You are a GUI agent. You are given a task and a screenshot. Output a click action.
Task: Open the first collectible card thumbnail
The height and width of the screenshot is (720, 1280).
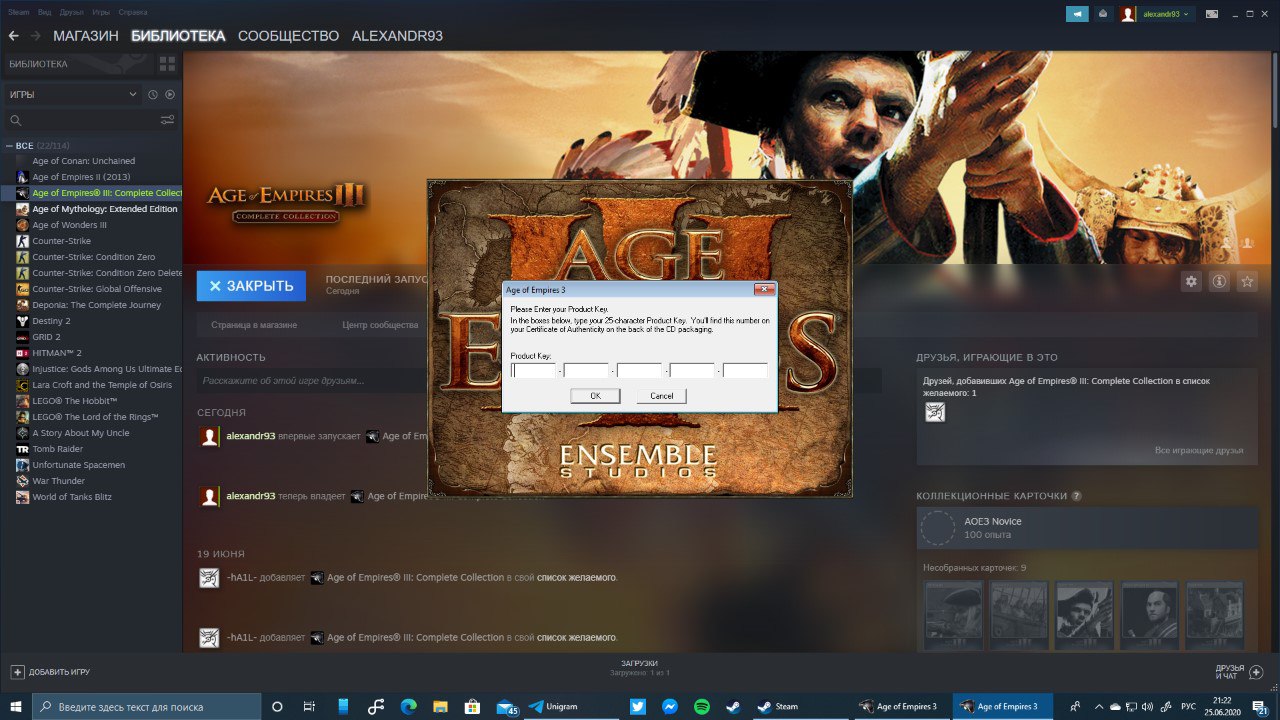pyautogui.click(x=953, y=615)
